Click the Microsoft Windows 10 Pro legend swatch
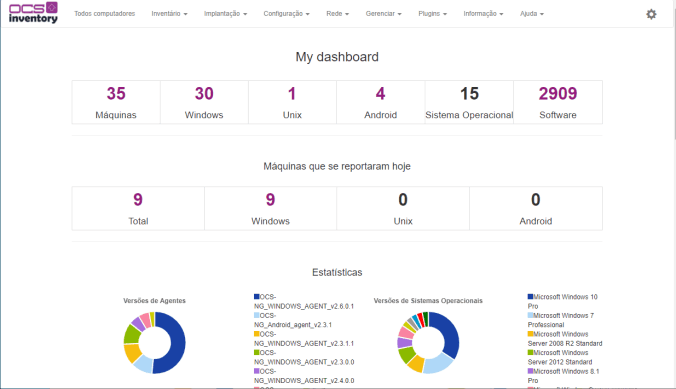 click(x=530, y=297)
